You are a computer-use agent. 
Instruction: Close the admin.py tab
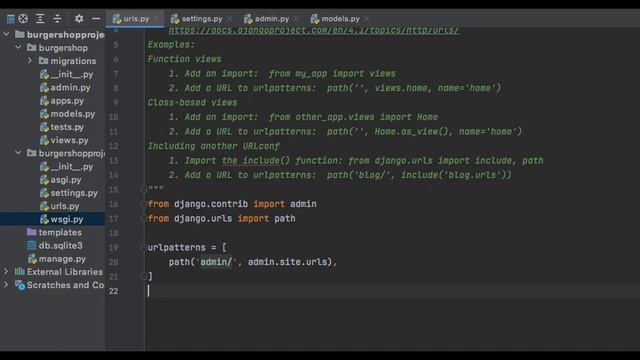pos(296,19)
